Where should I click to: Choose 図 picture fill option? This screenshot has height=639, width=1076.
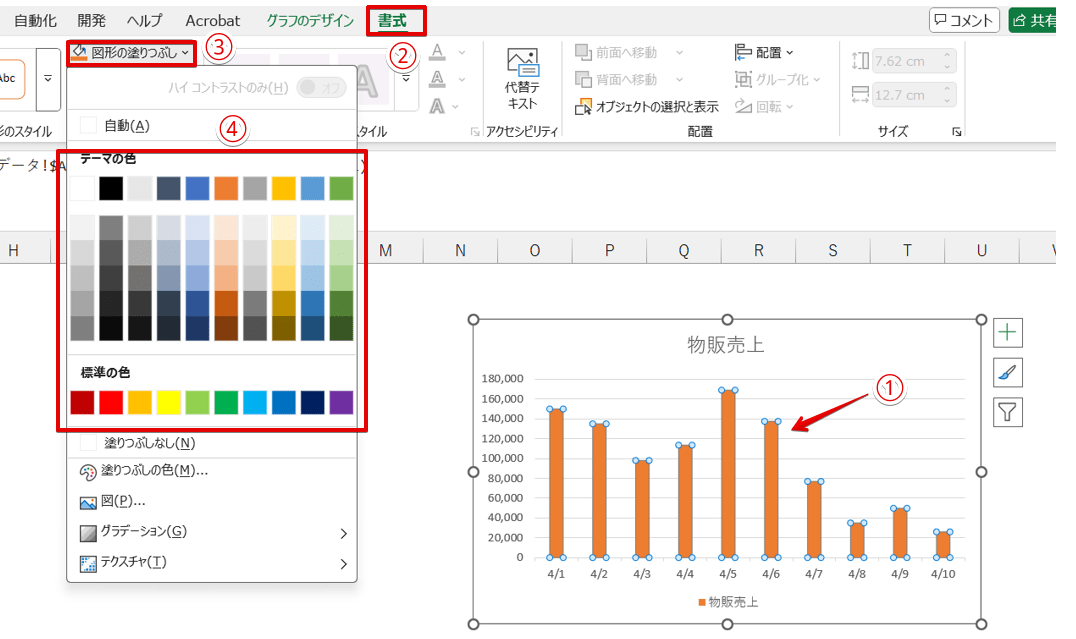(123, 502)
